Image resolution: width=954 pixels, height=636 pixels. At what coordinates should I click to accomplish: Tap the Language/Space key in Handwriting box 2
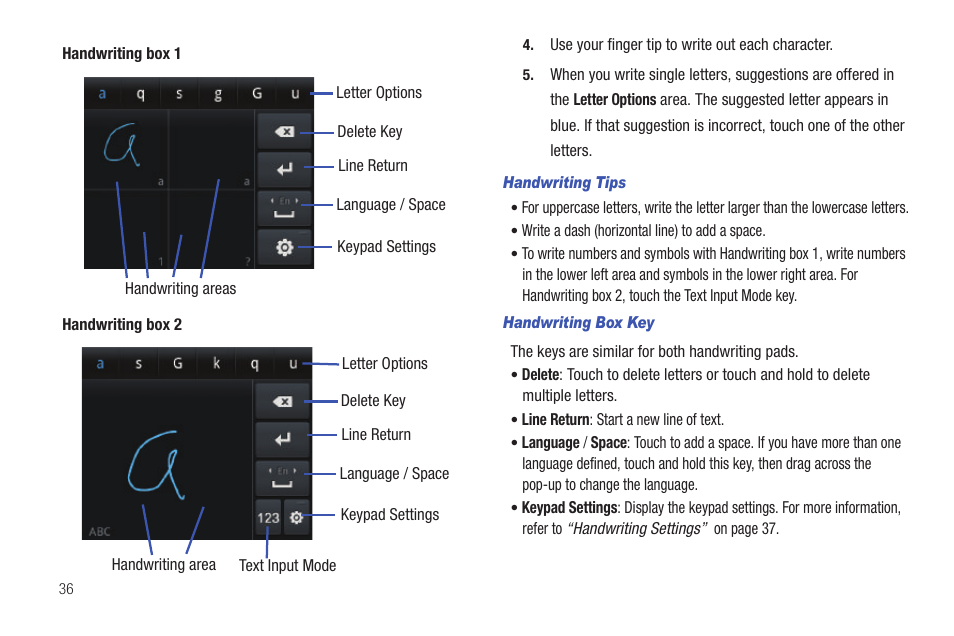click(x=282, y=478)
